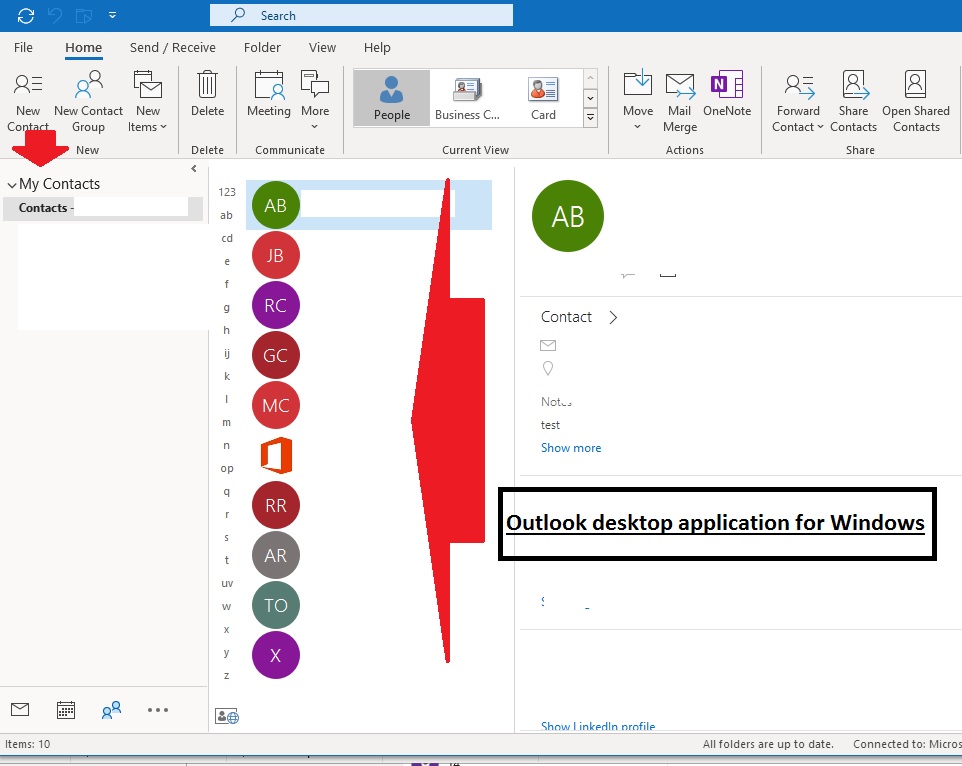This screenshot has height=766, width=962.
Task: Select the TO contact
Action: click(x=275, y=605)
